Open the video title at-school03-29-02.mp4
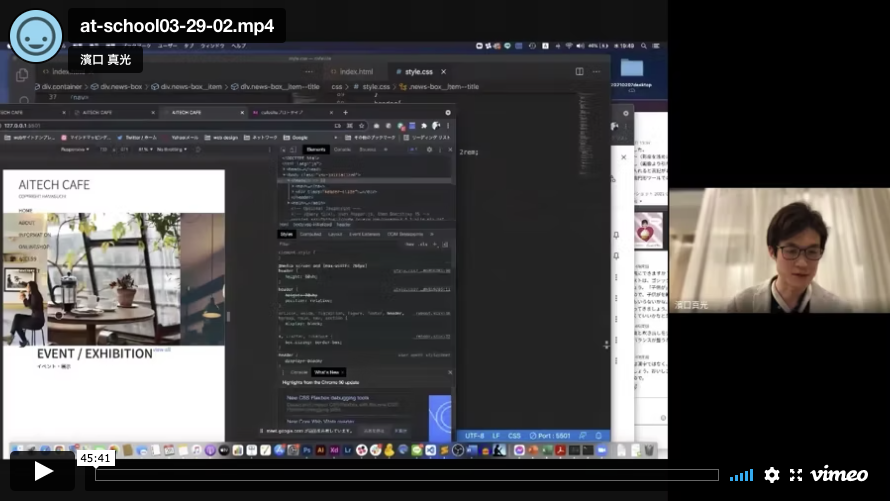Viewport: 891px width, 501px height. 177,26
